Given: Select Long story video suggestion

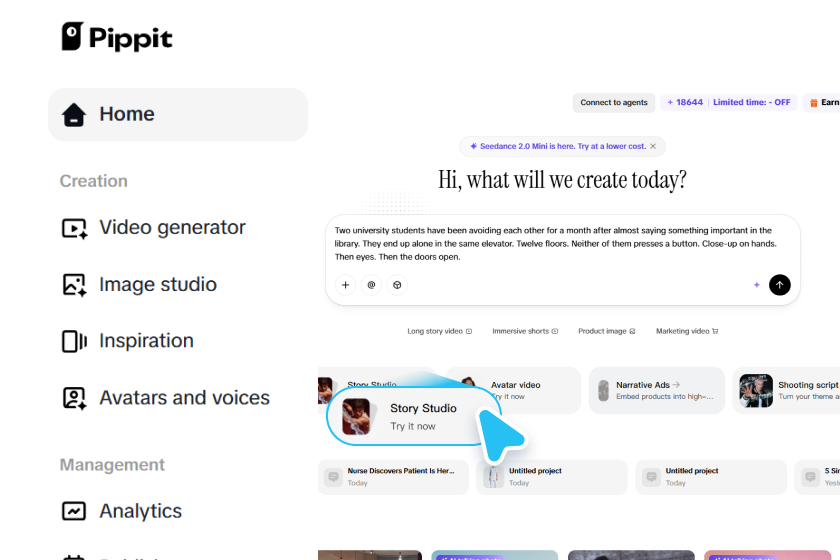Looking at the screenshot, I should [x=439, y=331].
